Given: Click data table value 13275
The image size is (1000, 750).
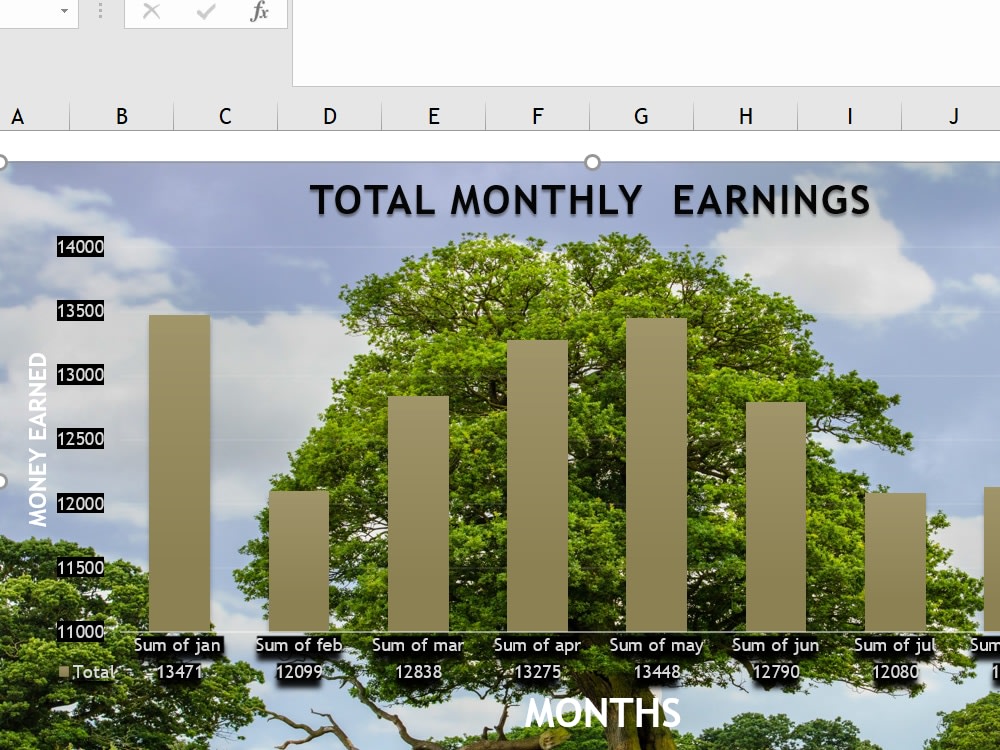Looking at the screenshot, I should tap(538, 672).
